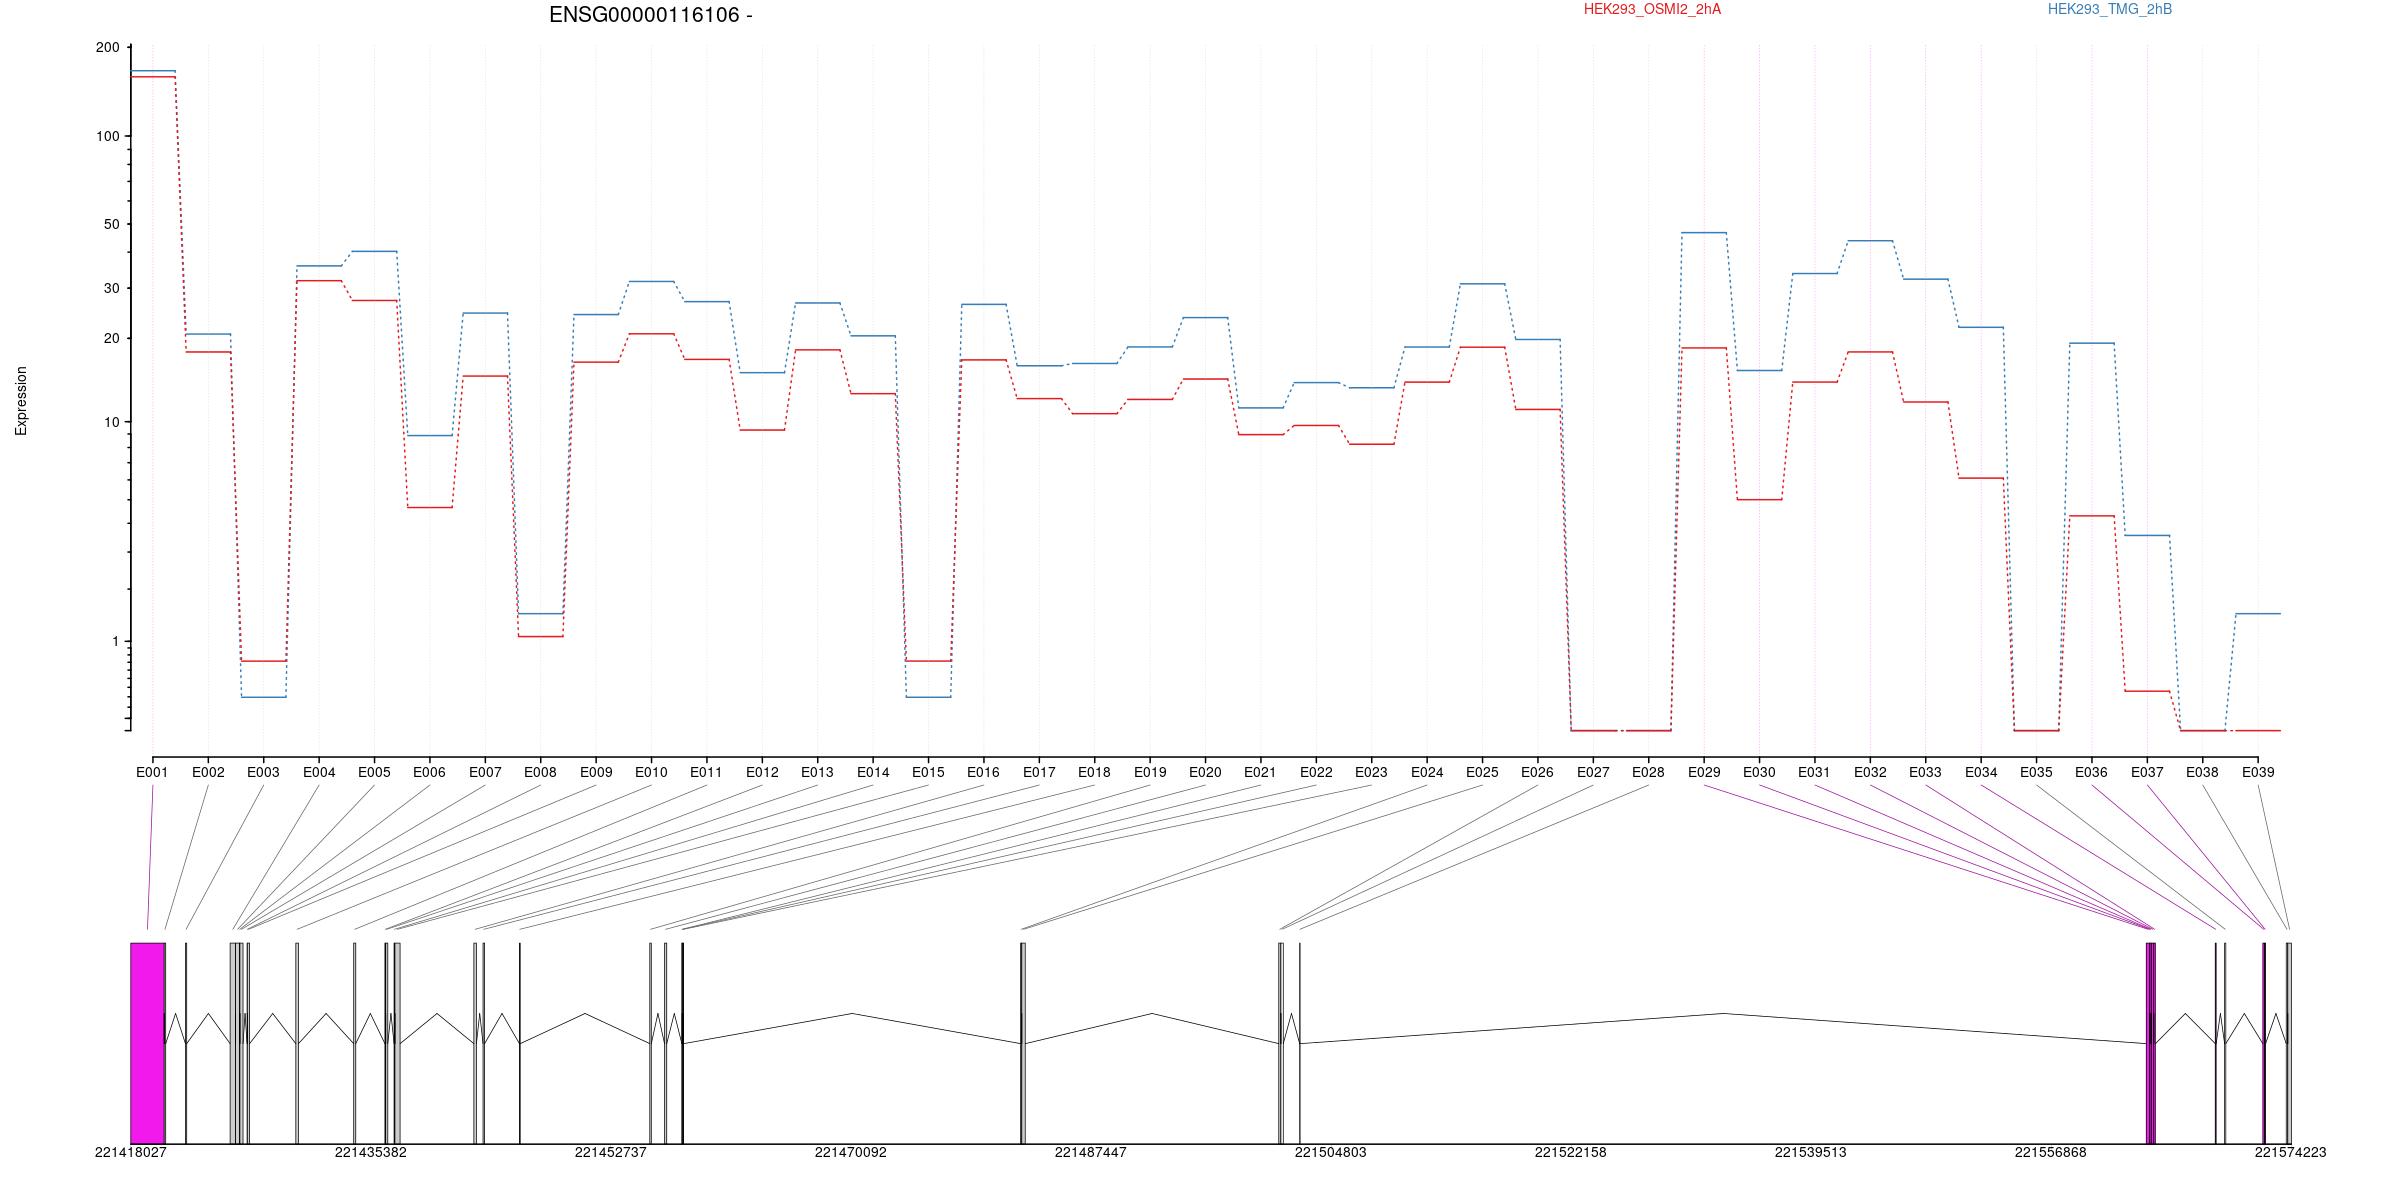Click exon label E005

click(374, 772)
